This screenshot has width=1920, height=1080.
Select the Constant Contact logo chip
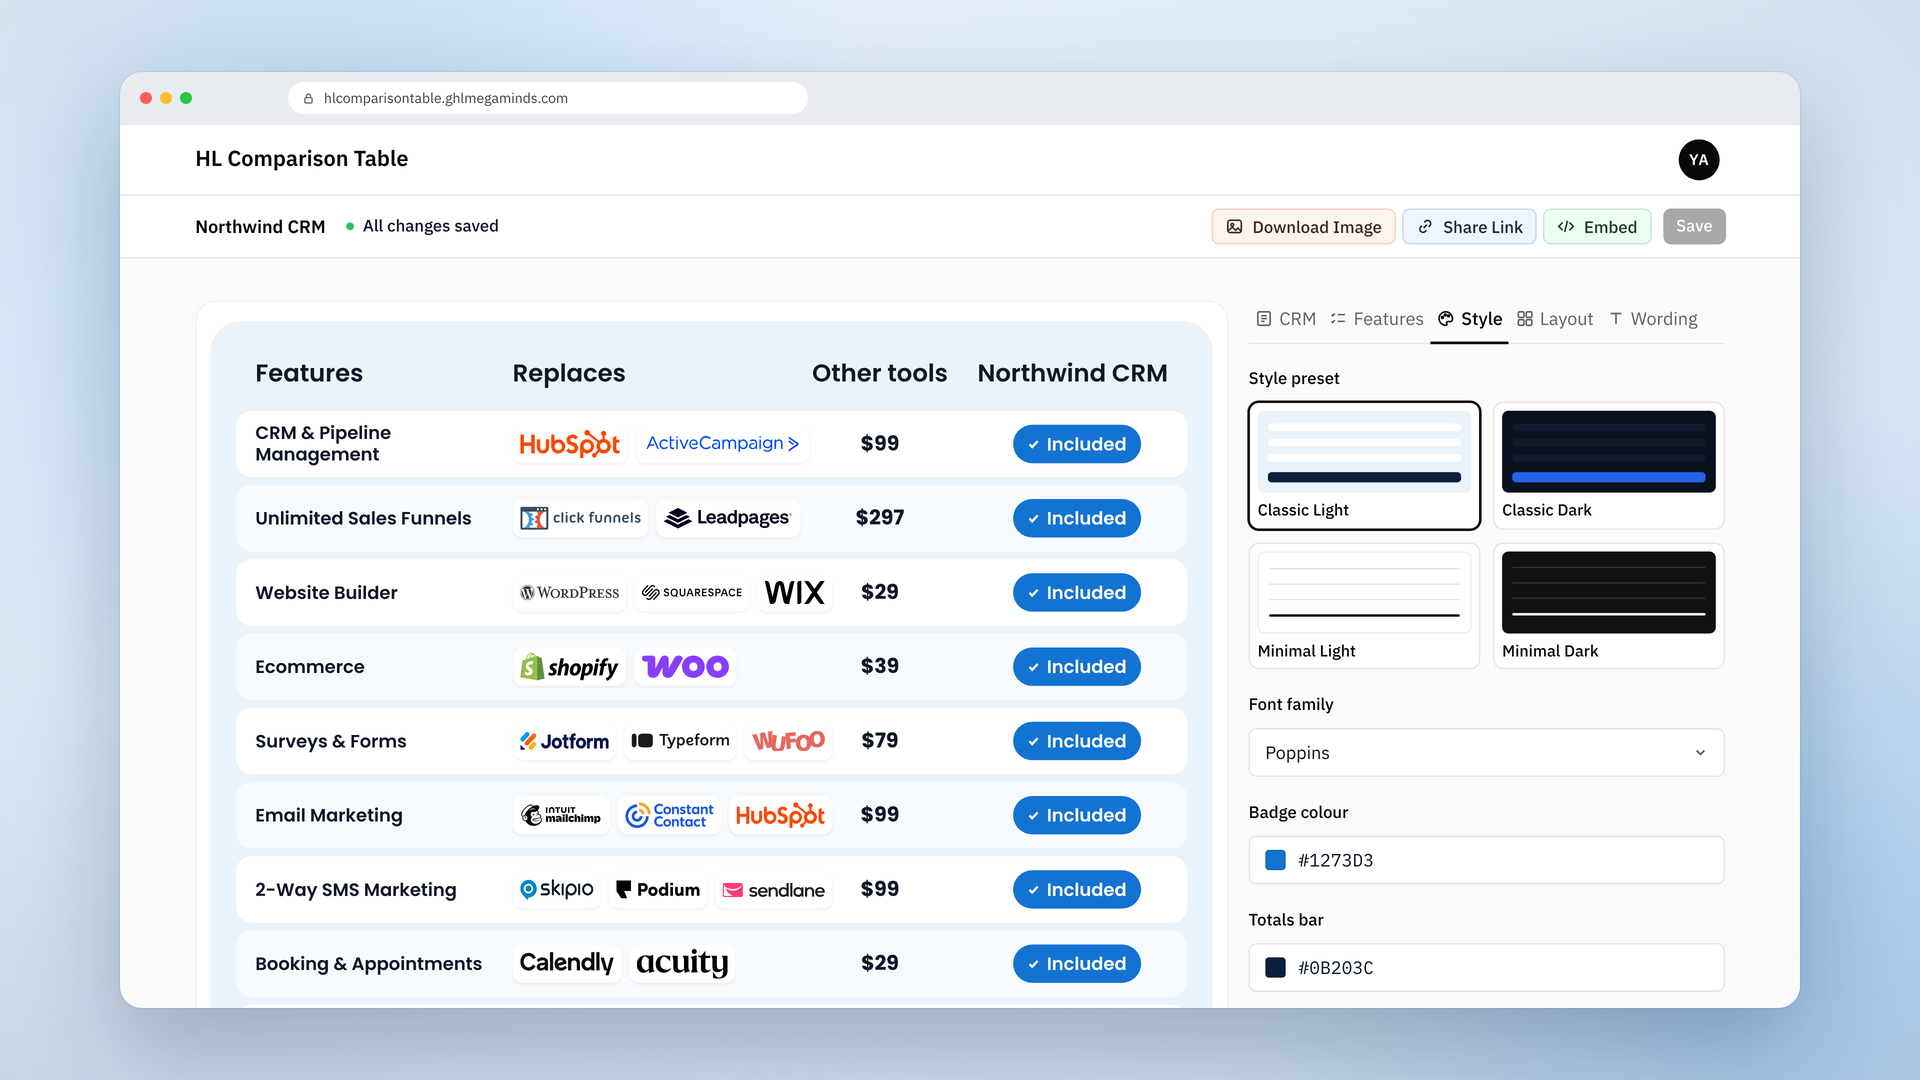[670, 815]
